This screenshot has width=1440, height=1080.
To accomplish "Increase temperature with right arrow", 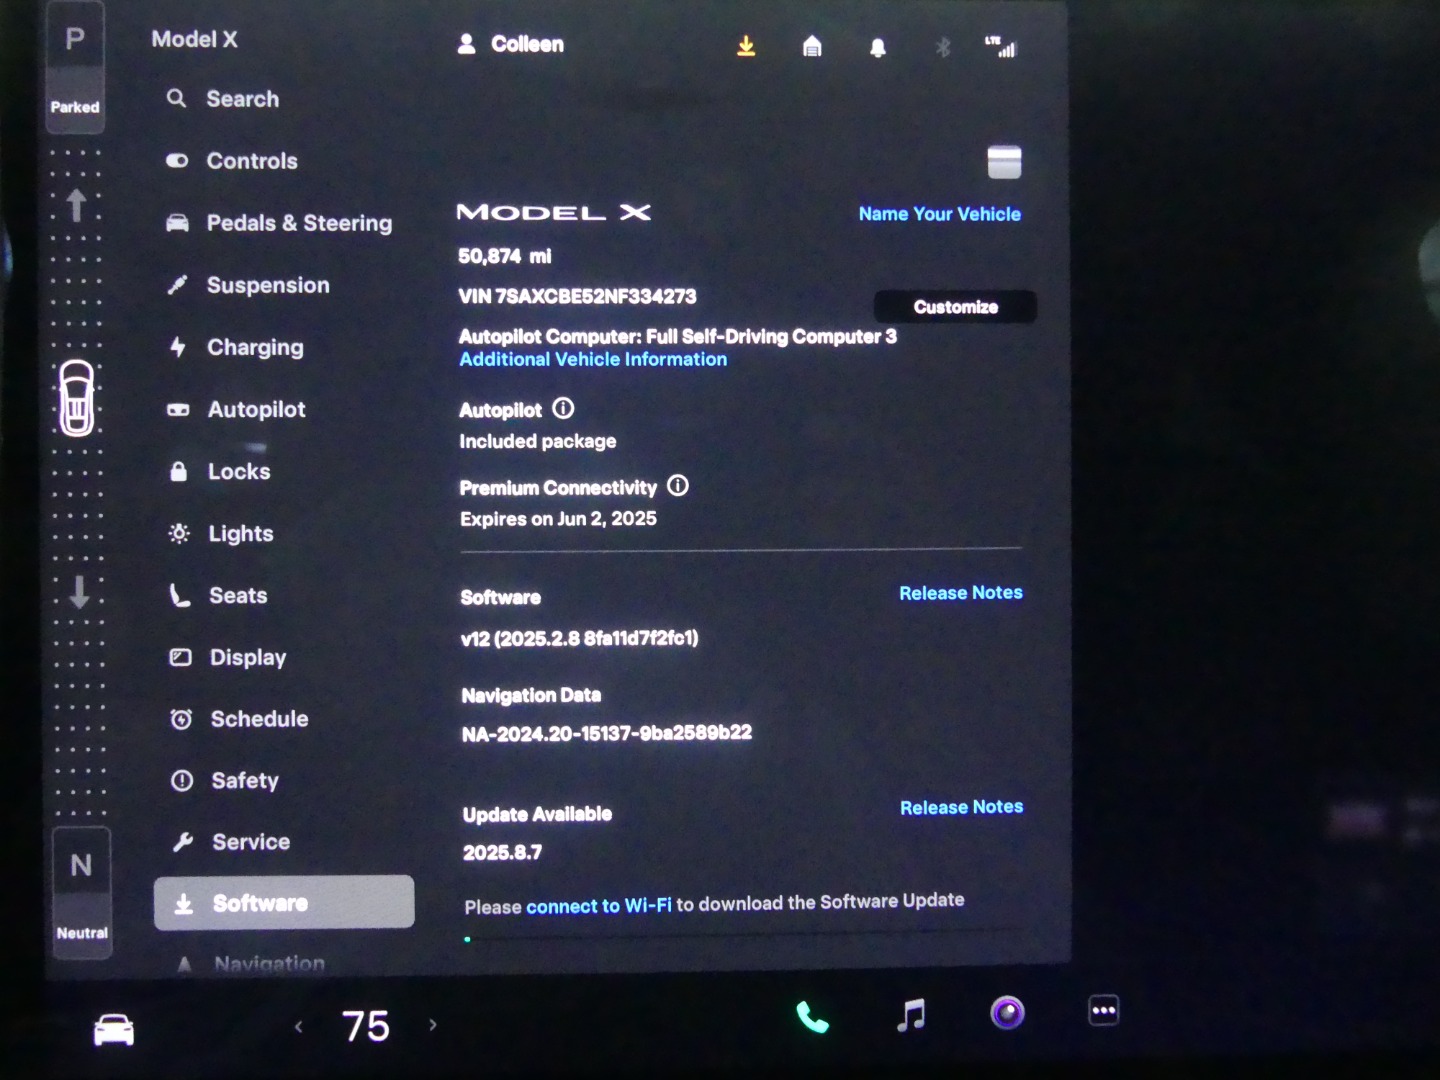I will pyautogui.click(x=433, y=1024).
